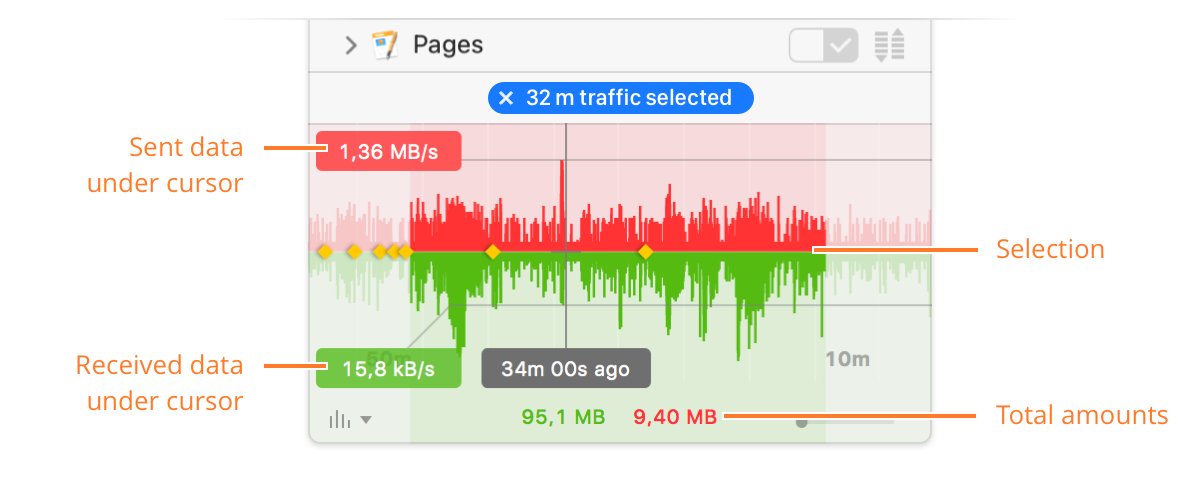Click the dropdown arrow next to bars icon
Screen dimensions: 1200x480
click(x=366, y=420)
